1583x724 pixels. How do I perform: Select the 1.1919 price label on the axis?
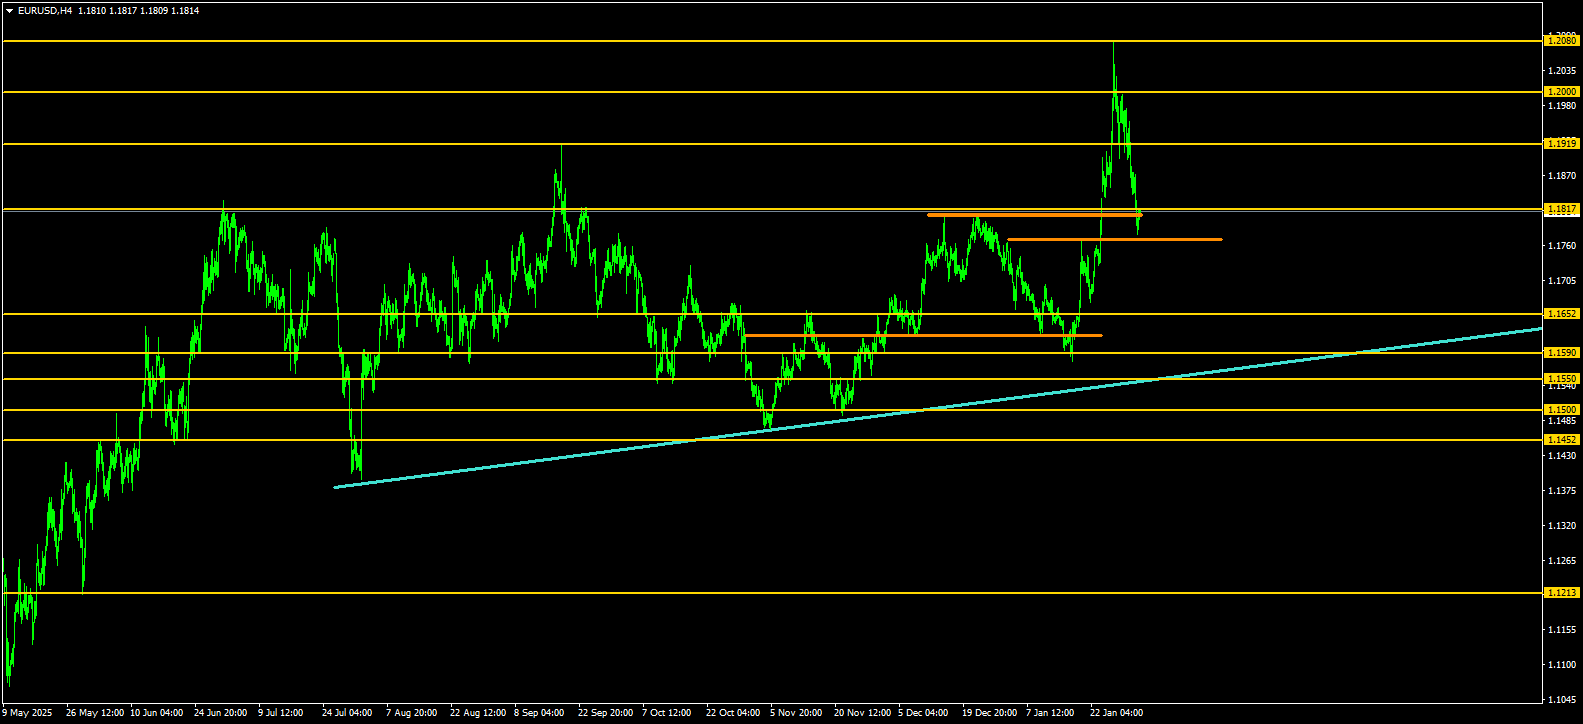[x=1562, y=144]
